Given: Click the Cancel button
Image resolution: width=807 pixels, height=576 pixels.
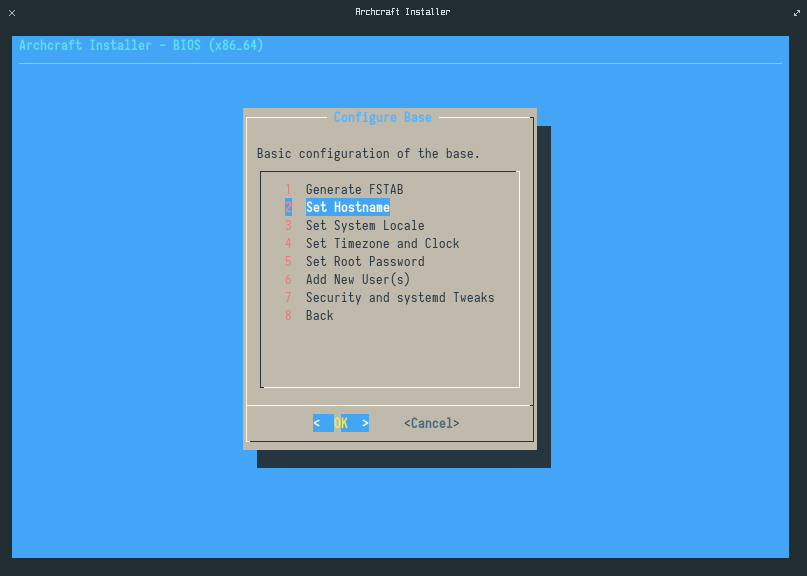Looking at the screenshot, I should [x=432, y=423].
